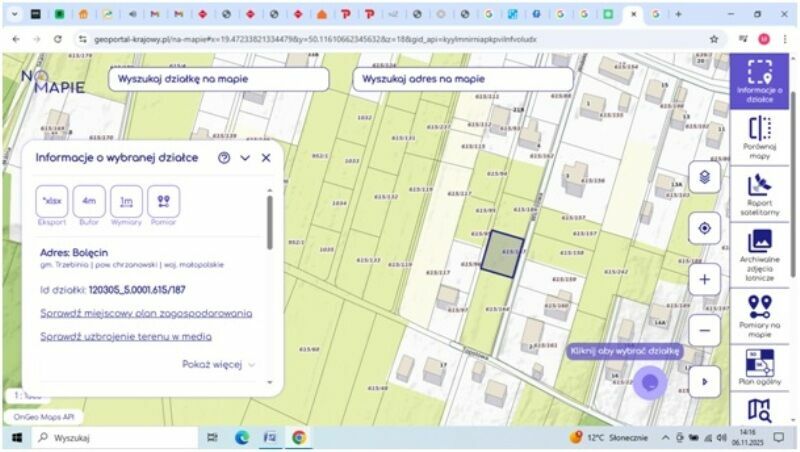800x452 pixels.
Task: Zoom in with the plus button
Action: [x=705, y=279]
